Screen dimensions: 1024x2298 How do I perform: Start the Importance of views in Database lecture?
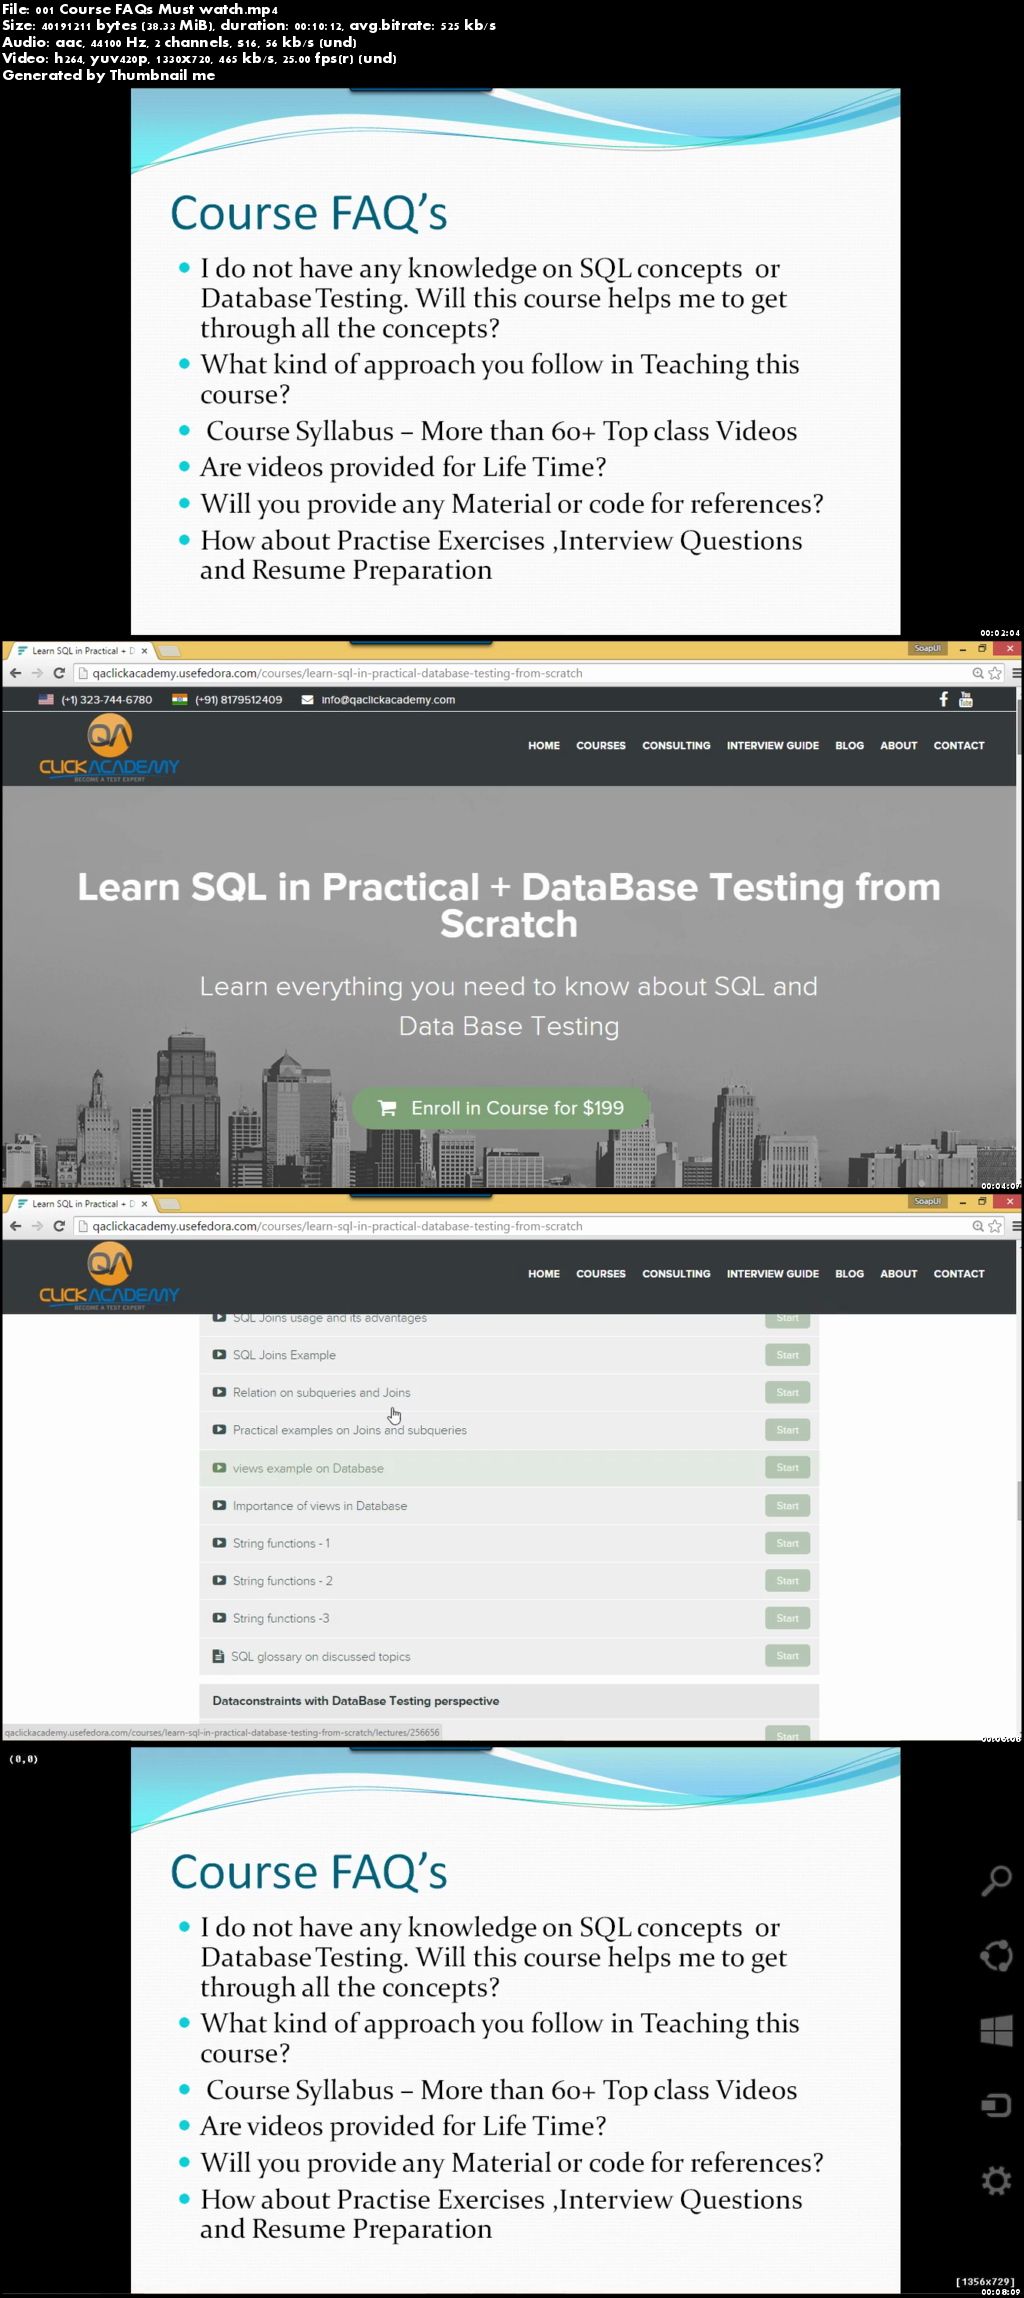click(787, 1505)
